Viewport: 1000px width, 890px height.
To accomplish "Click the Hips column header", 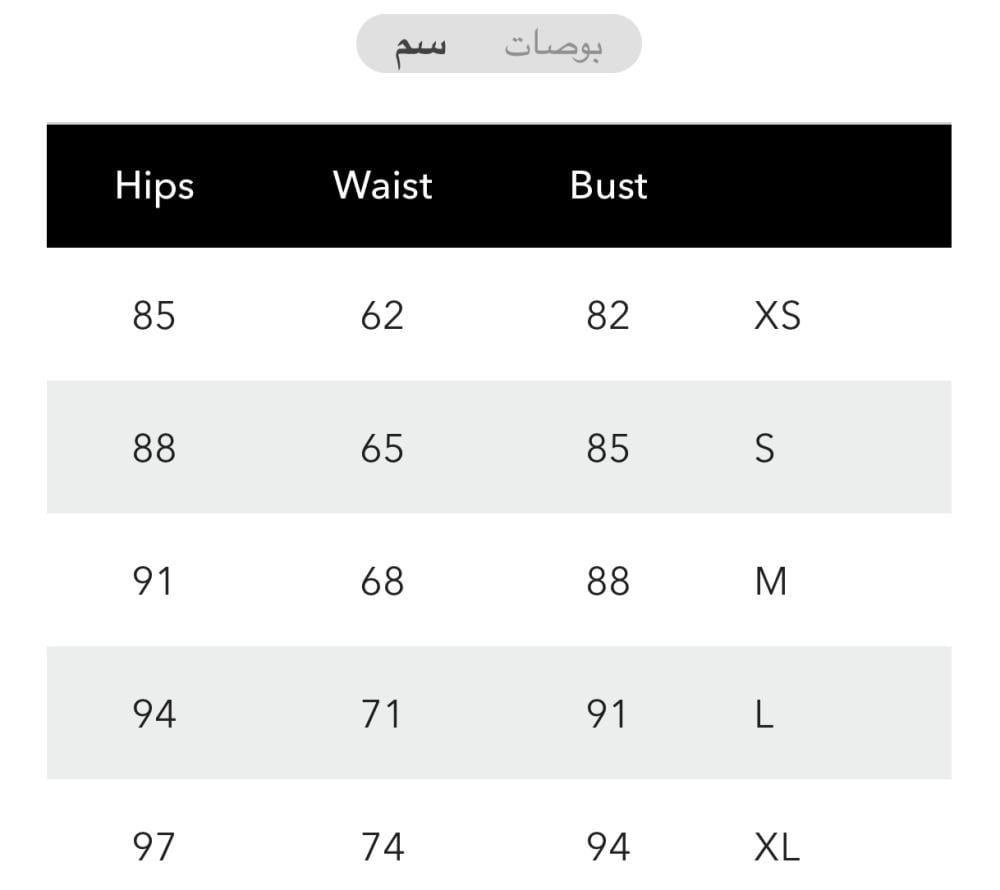I will point(154,186).
